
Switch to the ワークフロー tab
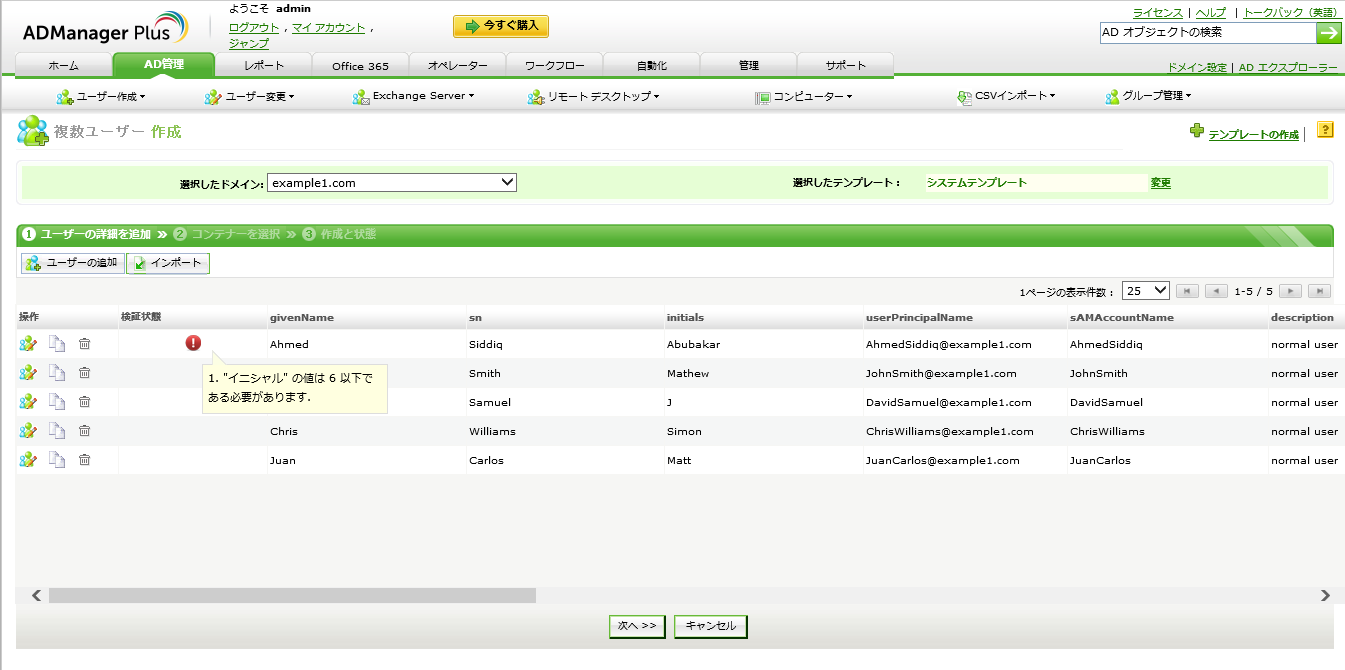(x=555, y=65)
